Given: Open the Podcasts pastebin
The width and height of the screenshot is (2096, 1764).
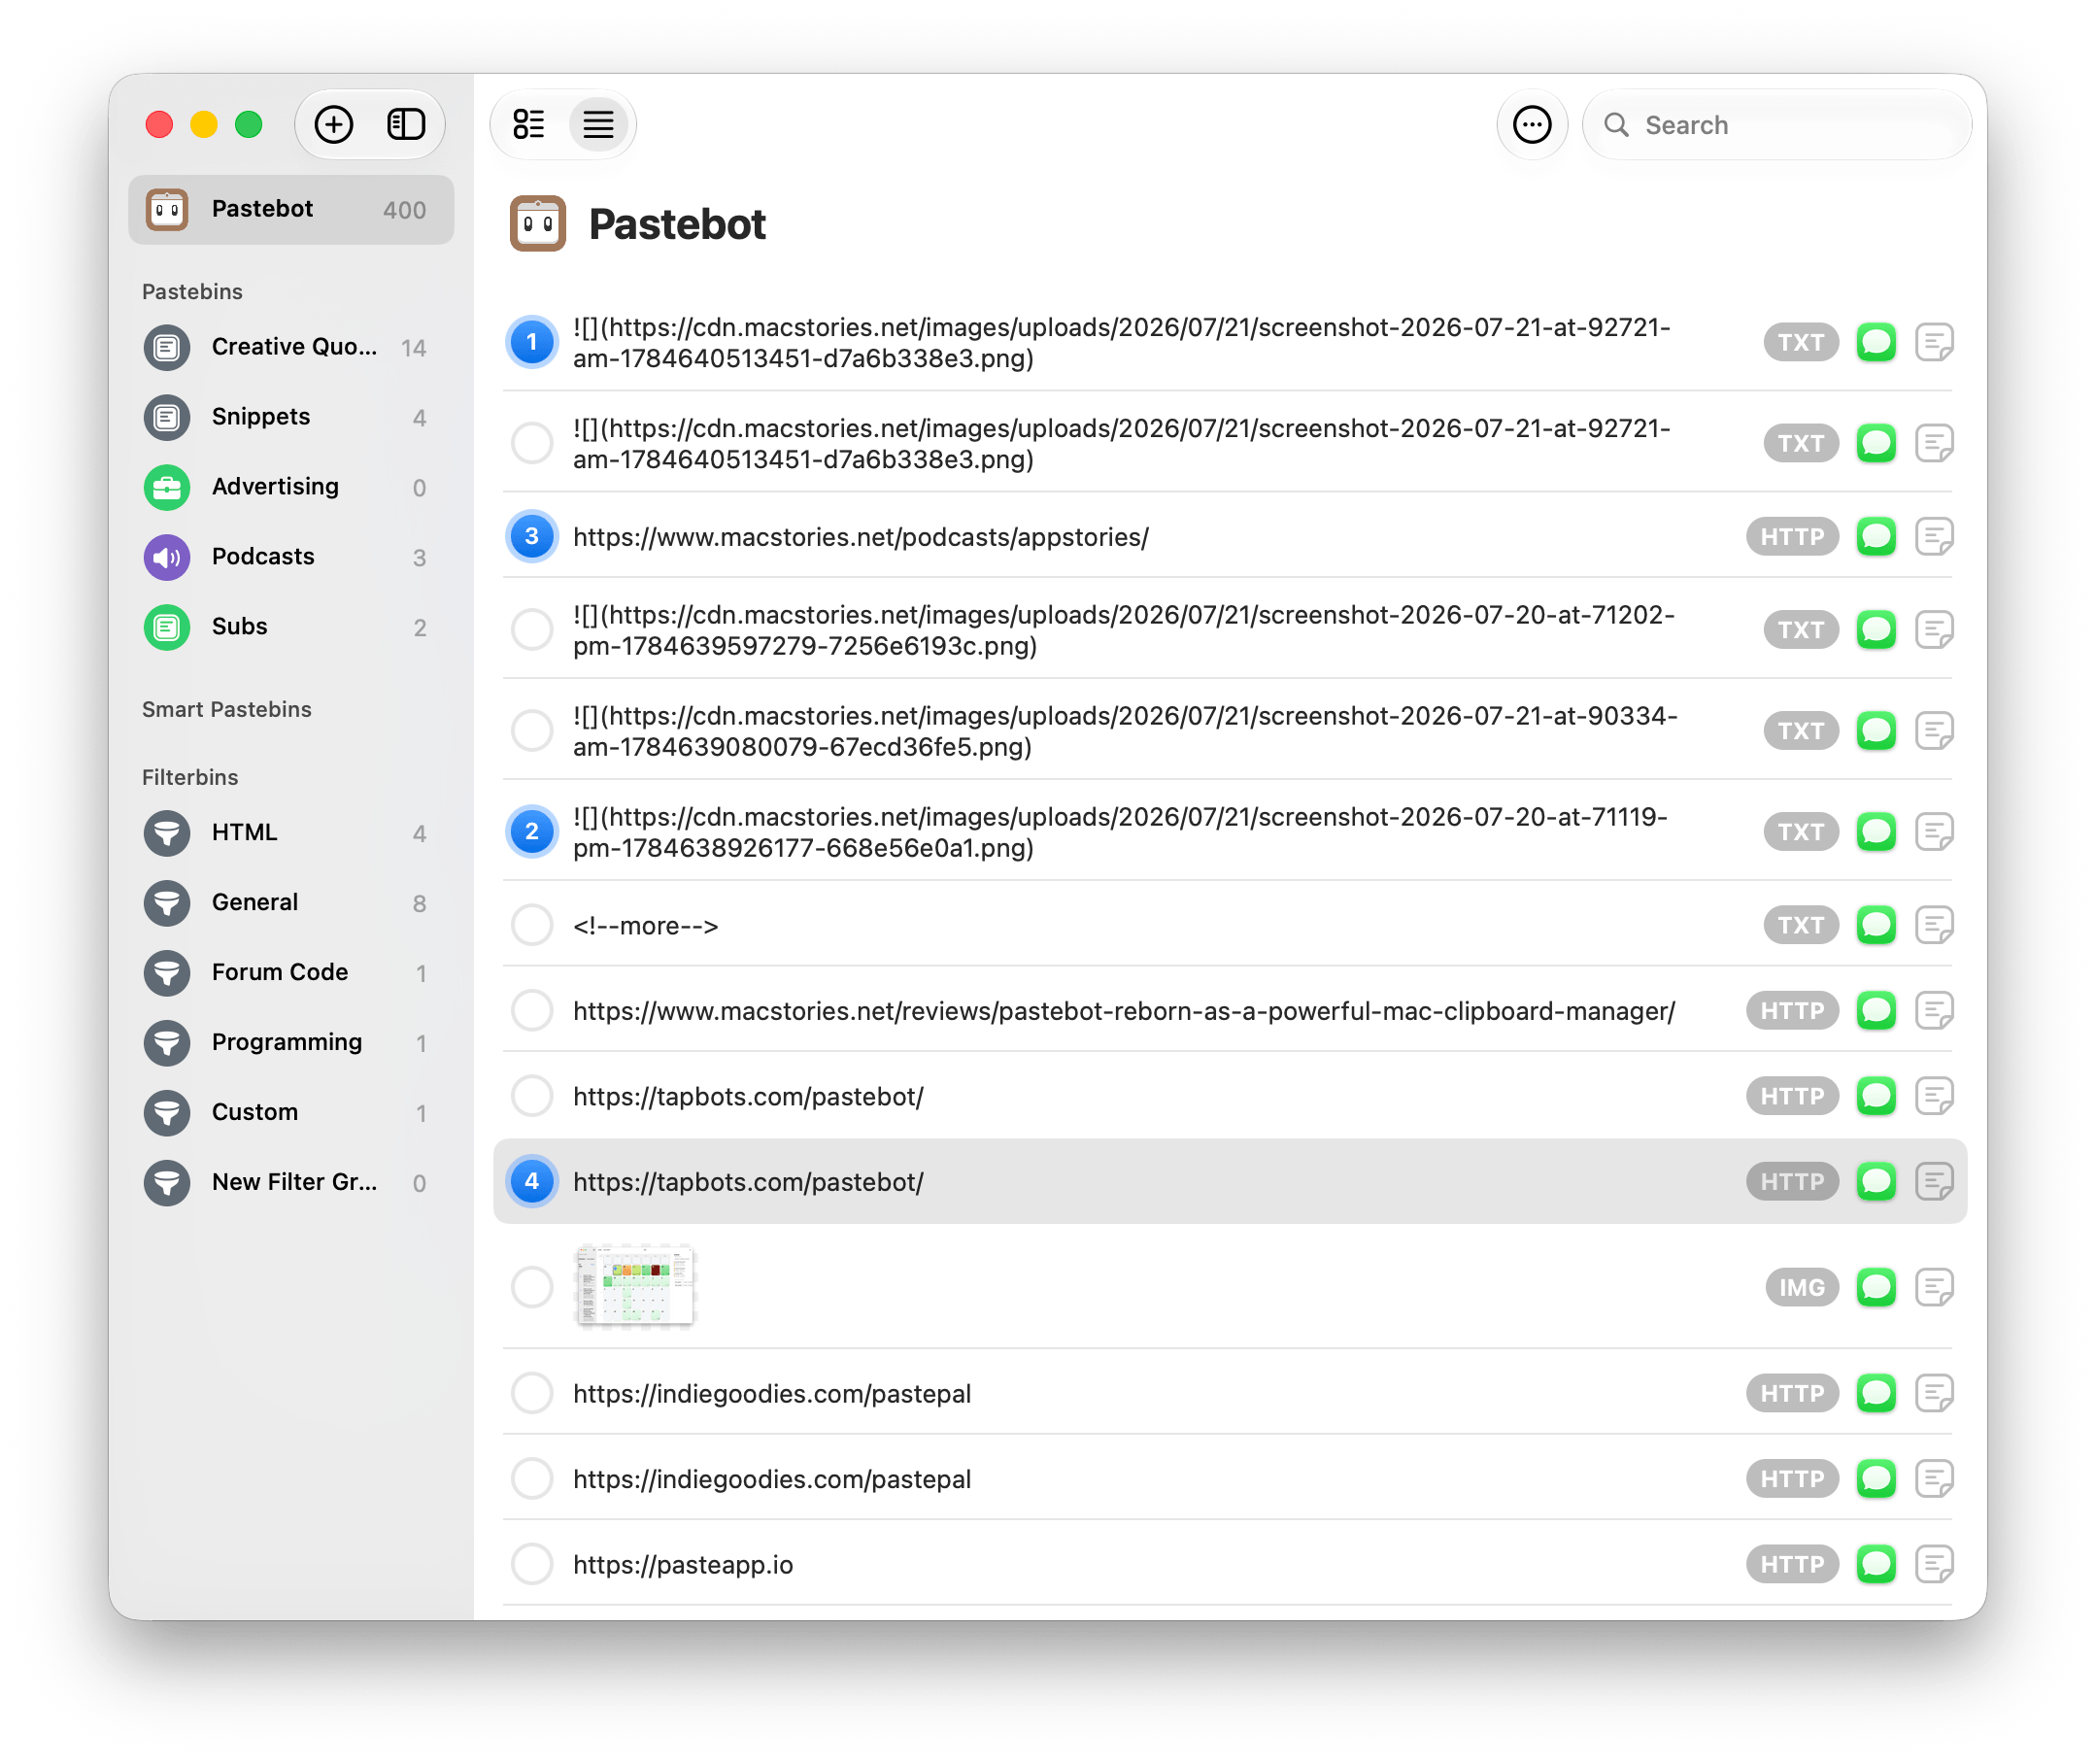Looking at the screenshot, I should pyautogui.click(x=291, y=557).
